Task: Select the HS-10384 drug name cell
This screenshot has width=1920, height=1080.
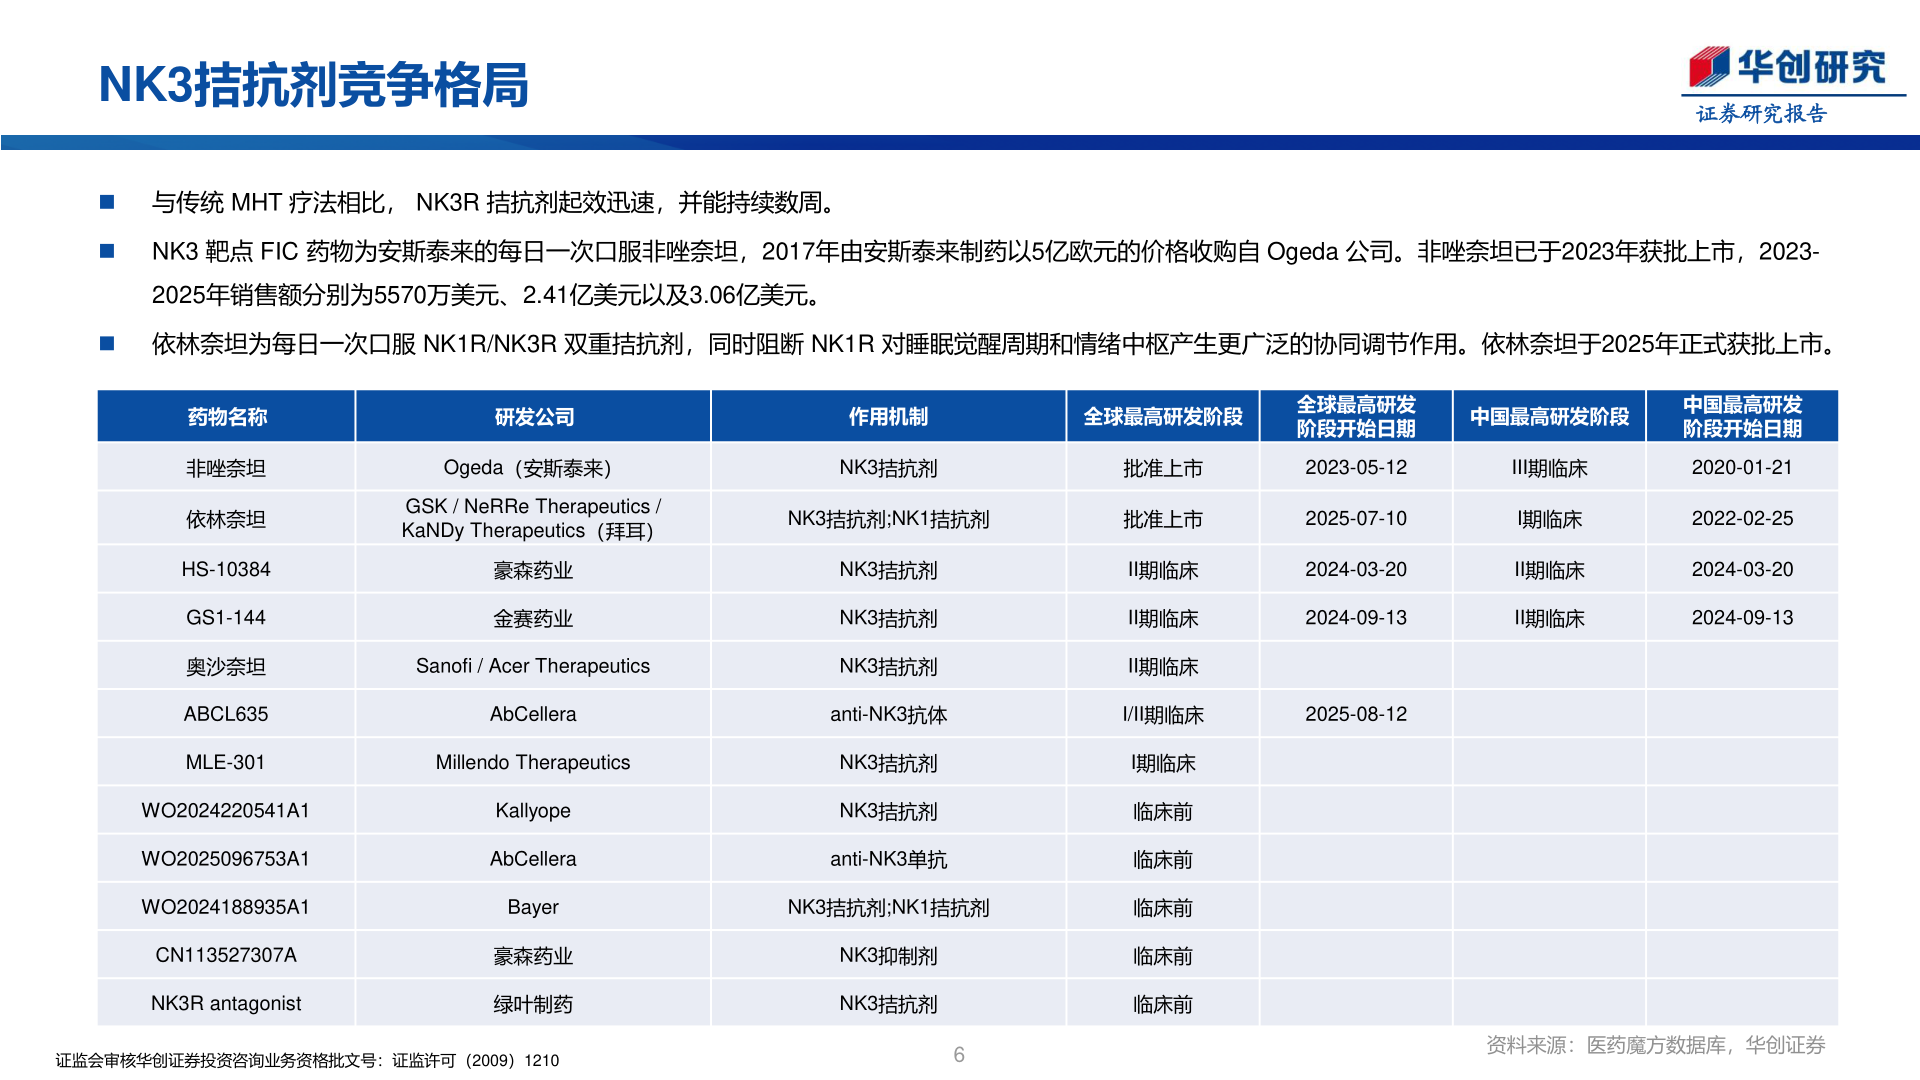Action: pyautogui.click(x=226, y=570)
